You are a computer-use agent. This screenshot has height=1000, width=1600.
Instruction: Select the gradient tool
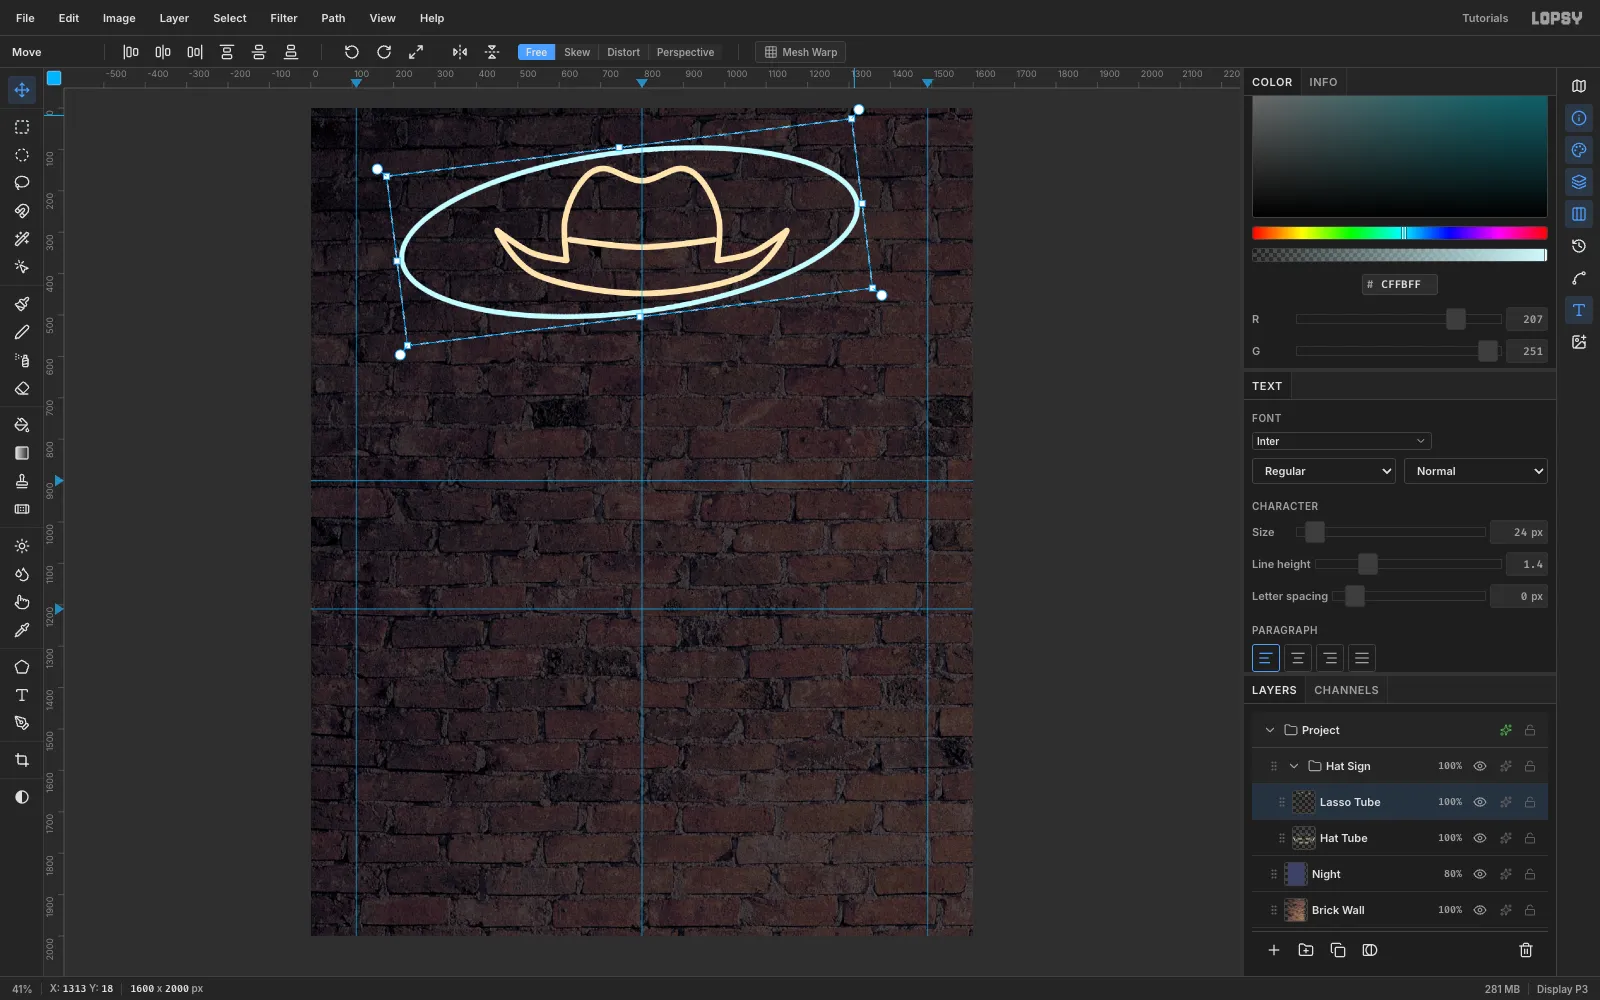22,453
